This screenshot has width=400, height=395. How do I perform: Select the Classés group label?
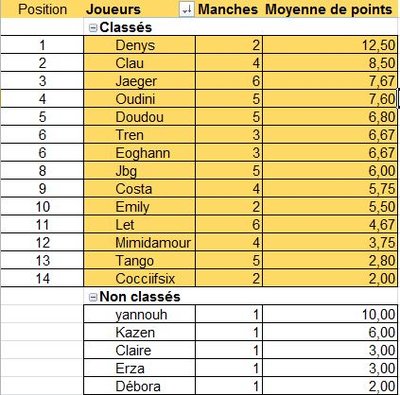tap(126, 28)
